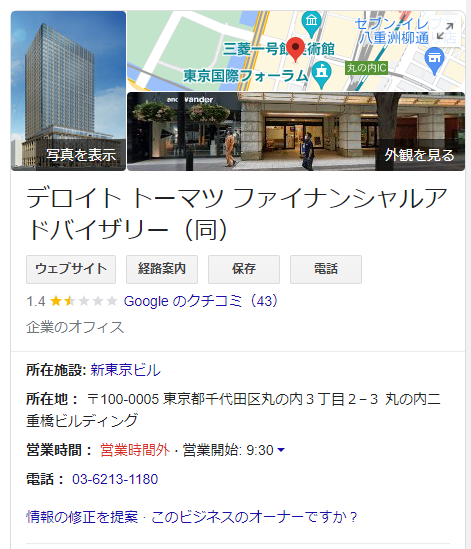Click the Tokyo International Forum landmark icon
471x549 pixels.
[x=321, y=74]
